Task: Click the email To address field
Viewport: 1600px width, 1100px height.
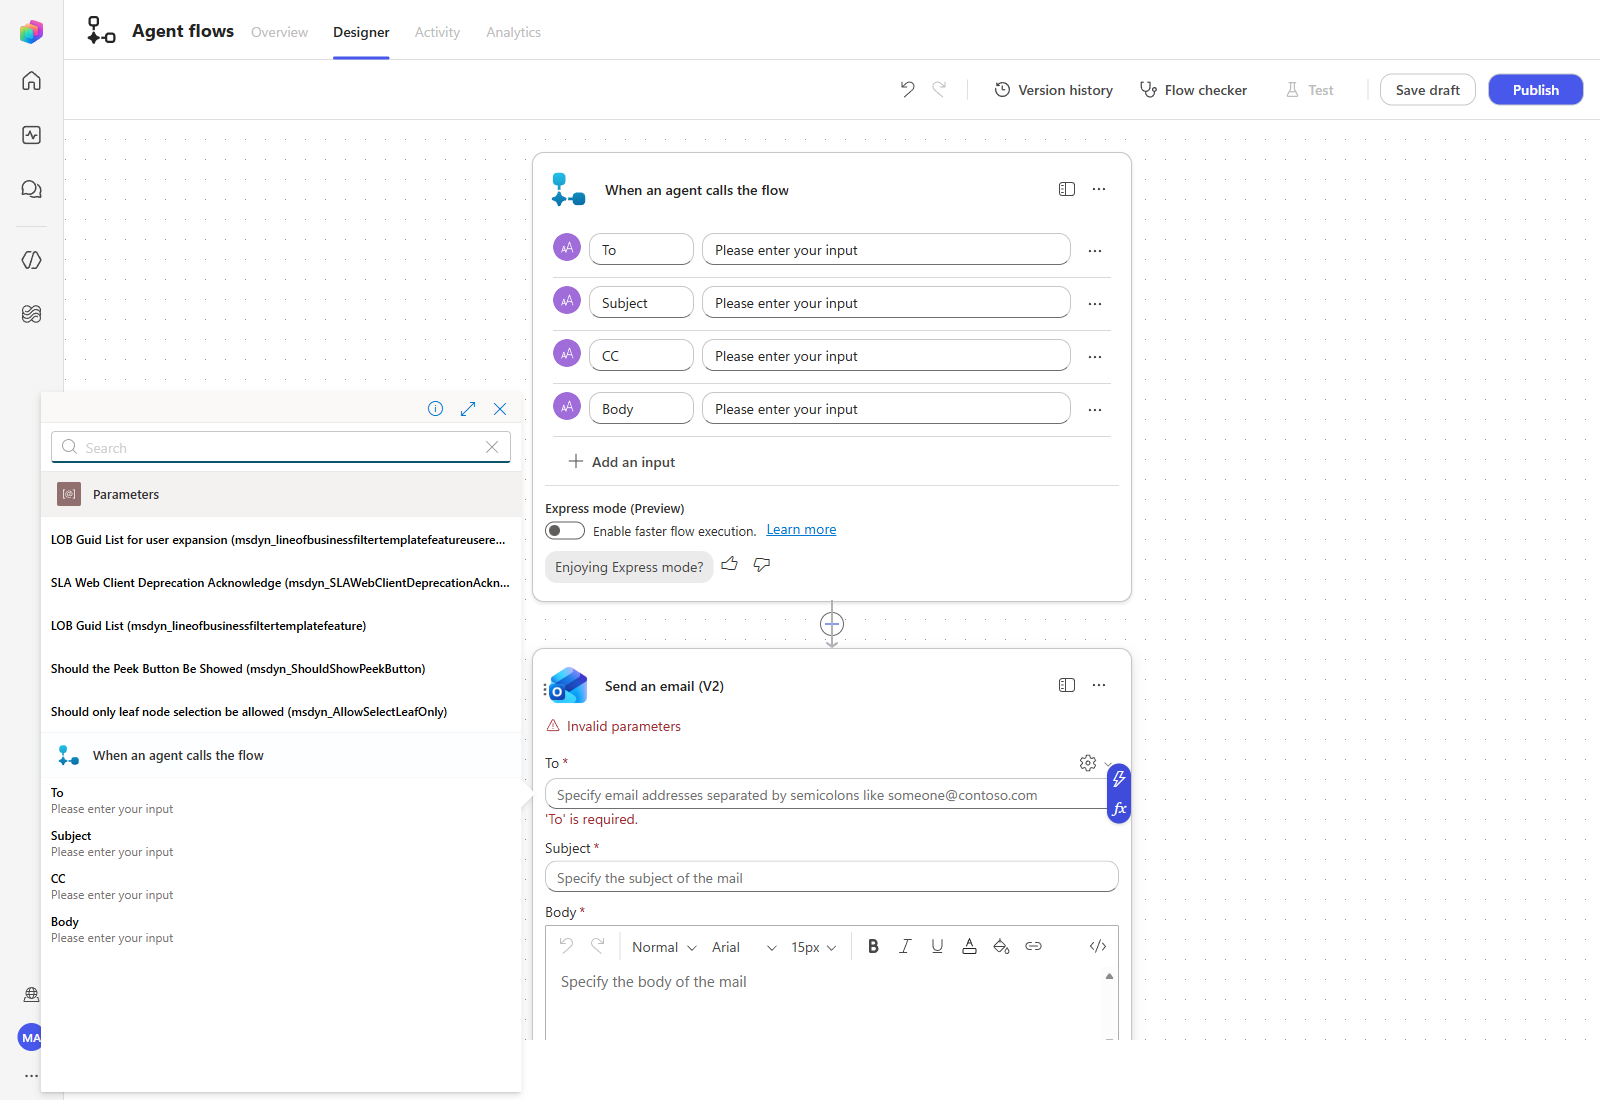Action: click(826, 794)
